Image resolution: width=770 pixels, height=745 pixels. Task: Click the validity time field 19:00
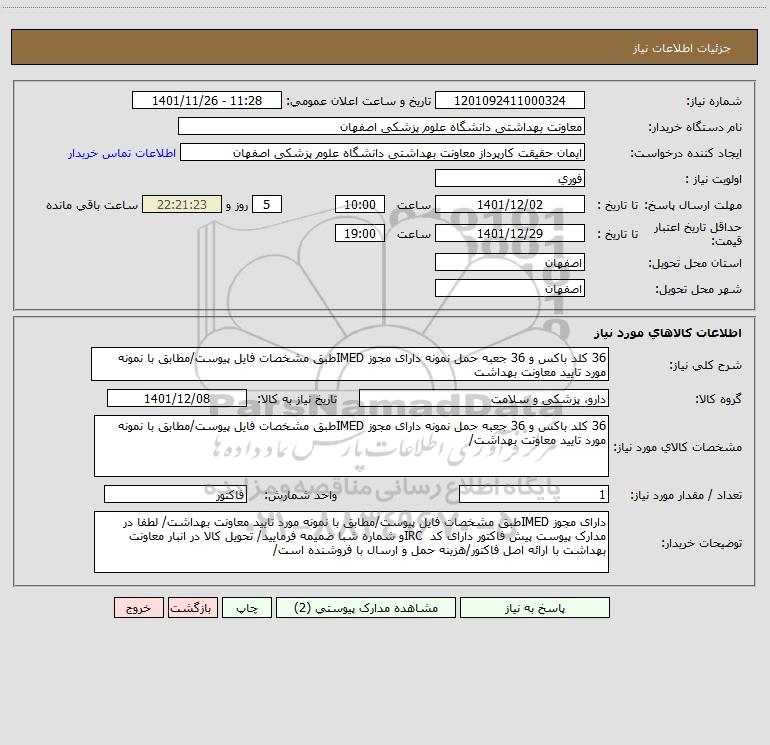(x=359, y=233)
